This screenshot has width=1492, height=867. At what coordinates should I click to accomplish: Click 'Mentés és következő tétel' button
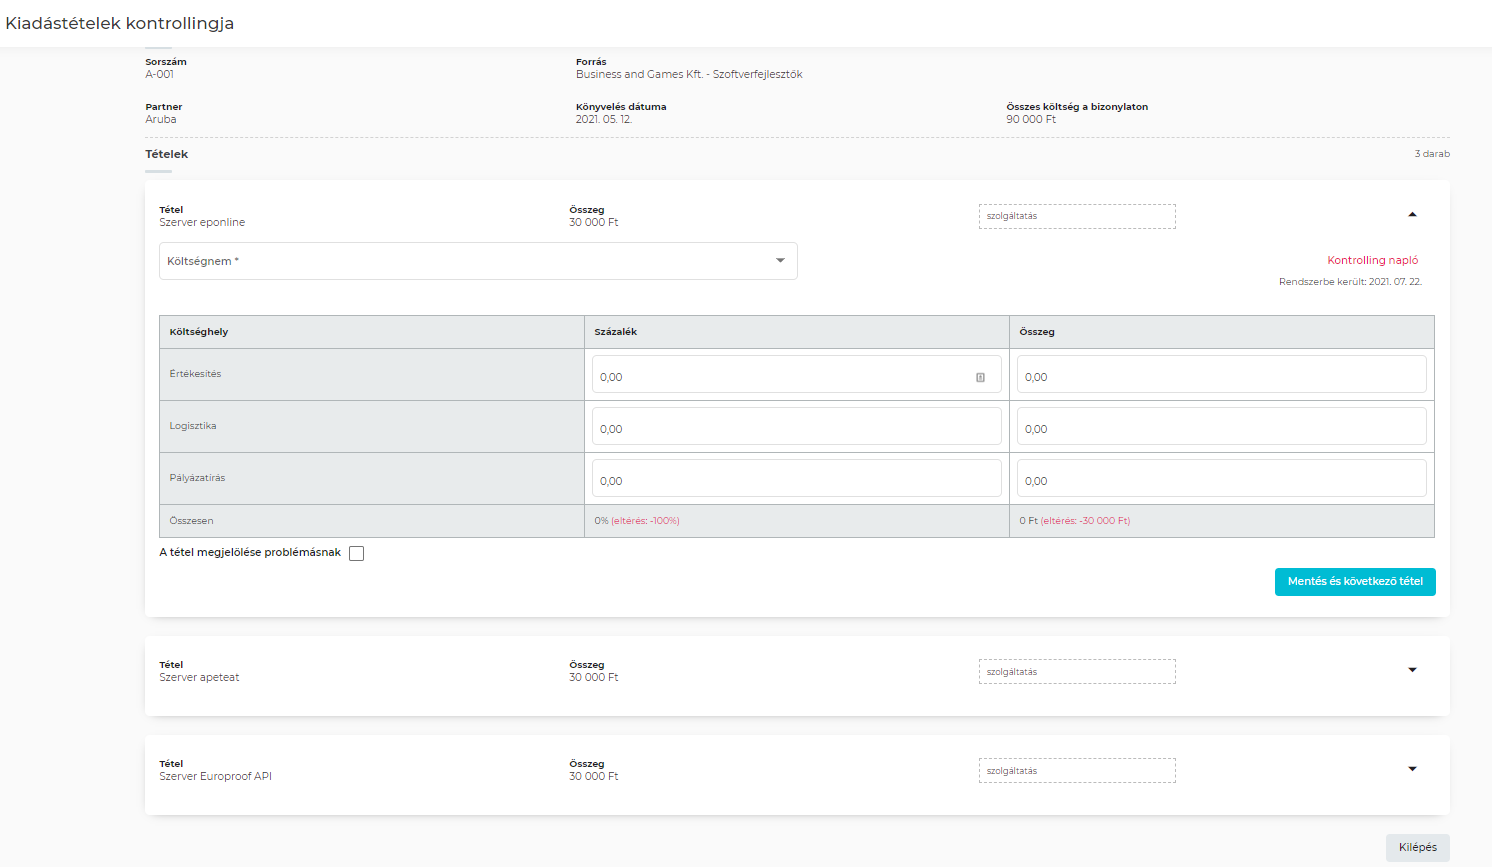coord(1355,582)
